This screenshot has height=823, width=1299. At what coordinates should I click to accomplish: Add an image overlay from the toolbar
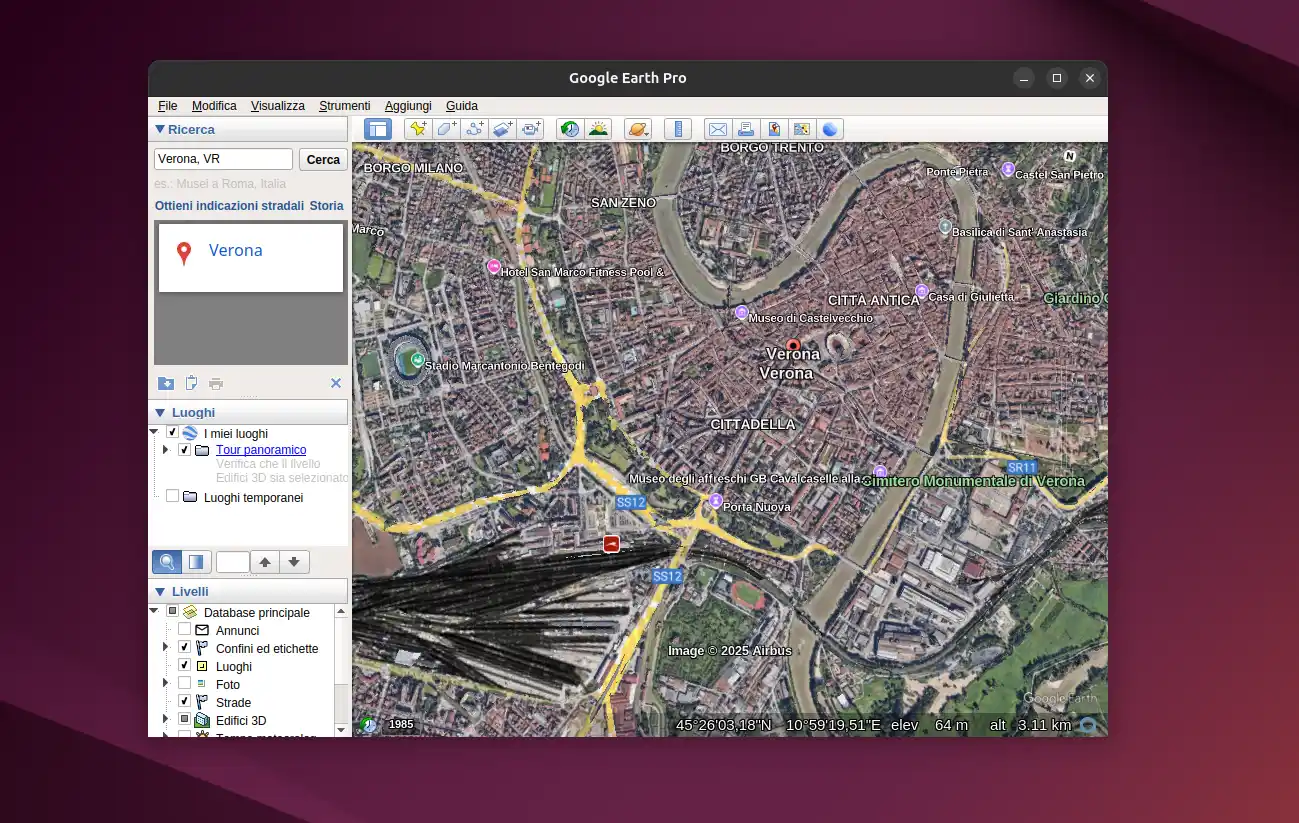(x=502, y=129)
